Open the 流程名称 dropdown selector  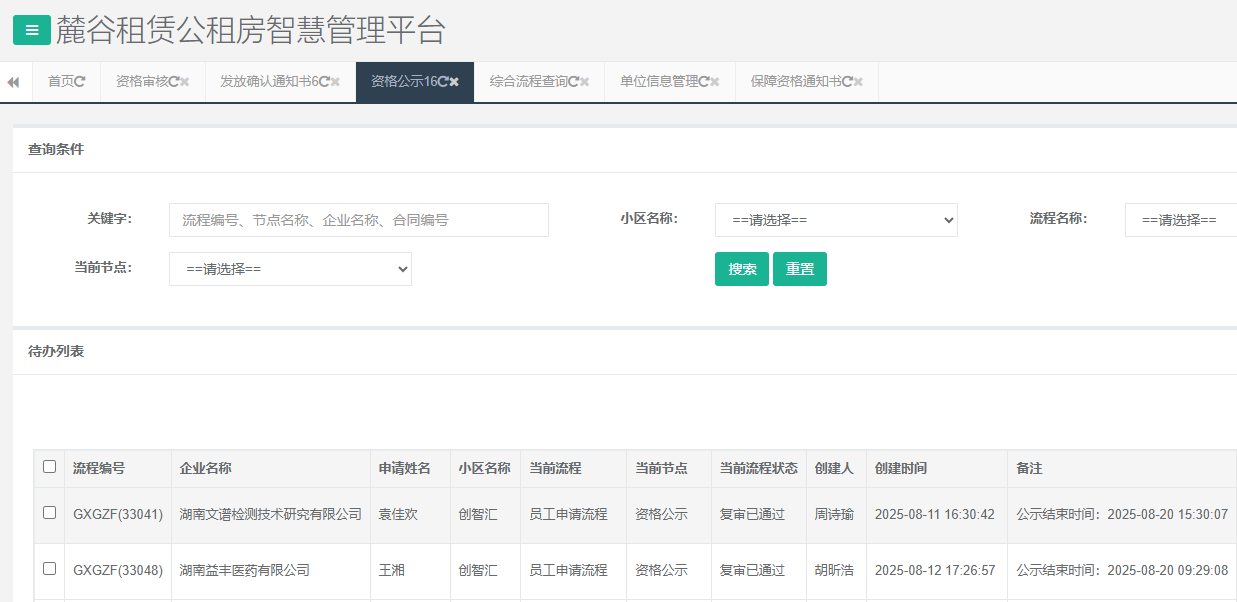pyautogui.click(x=1180, y=220)
